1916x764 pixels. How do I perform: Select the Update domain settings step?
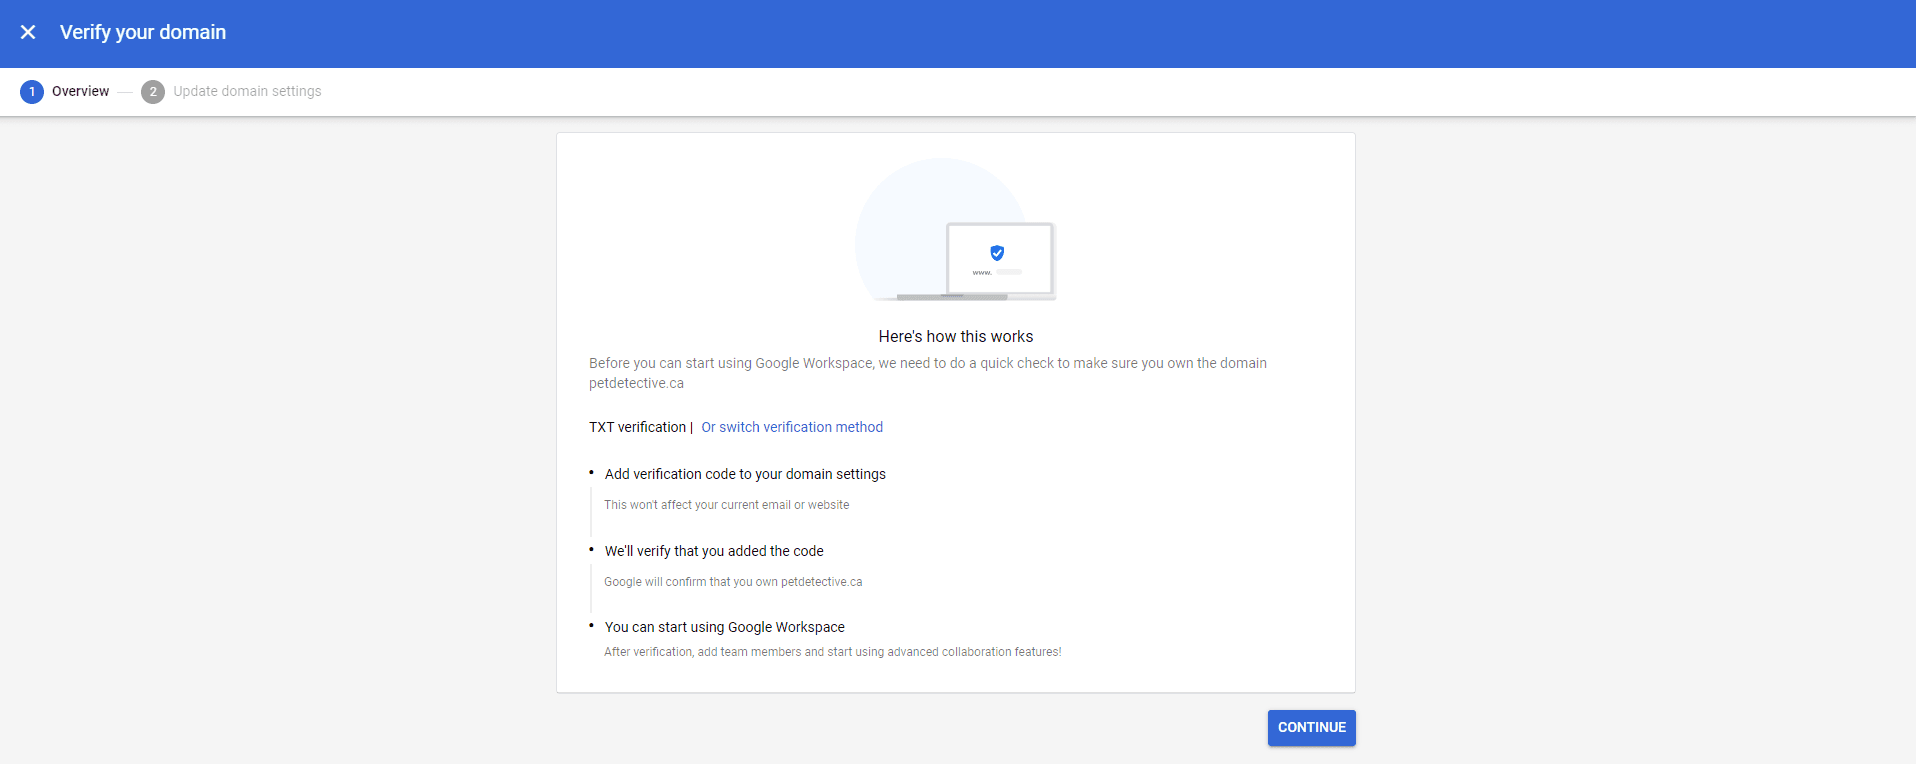[247, 91]
